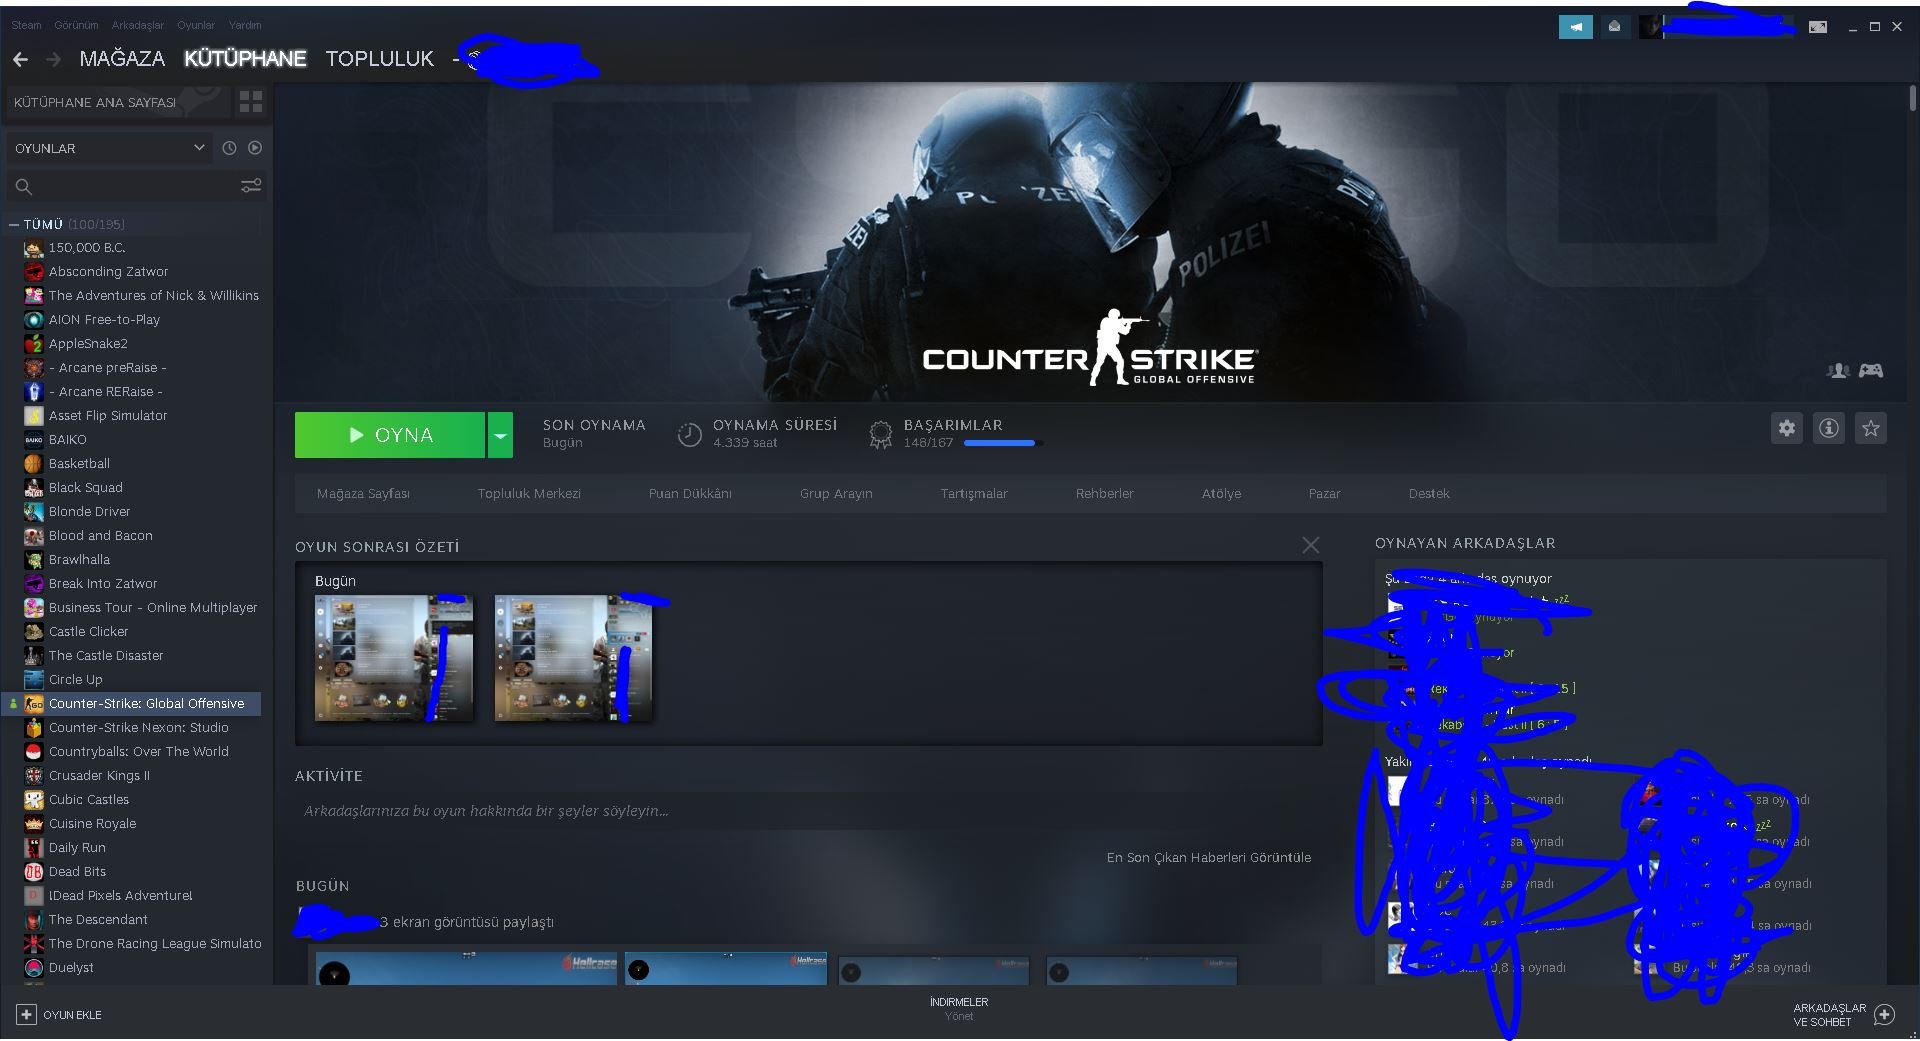Click the activity comment text field
The width and height of the screenshot is (1920, 1041).
(x=808, y=811)
